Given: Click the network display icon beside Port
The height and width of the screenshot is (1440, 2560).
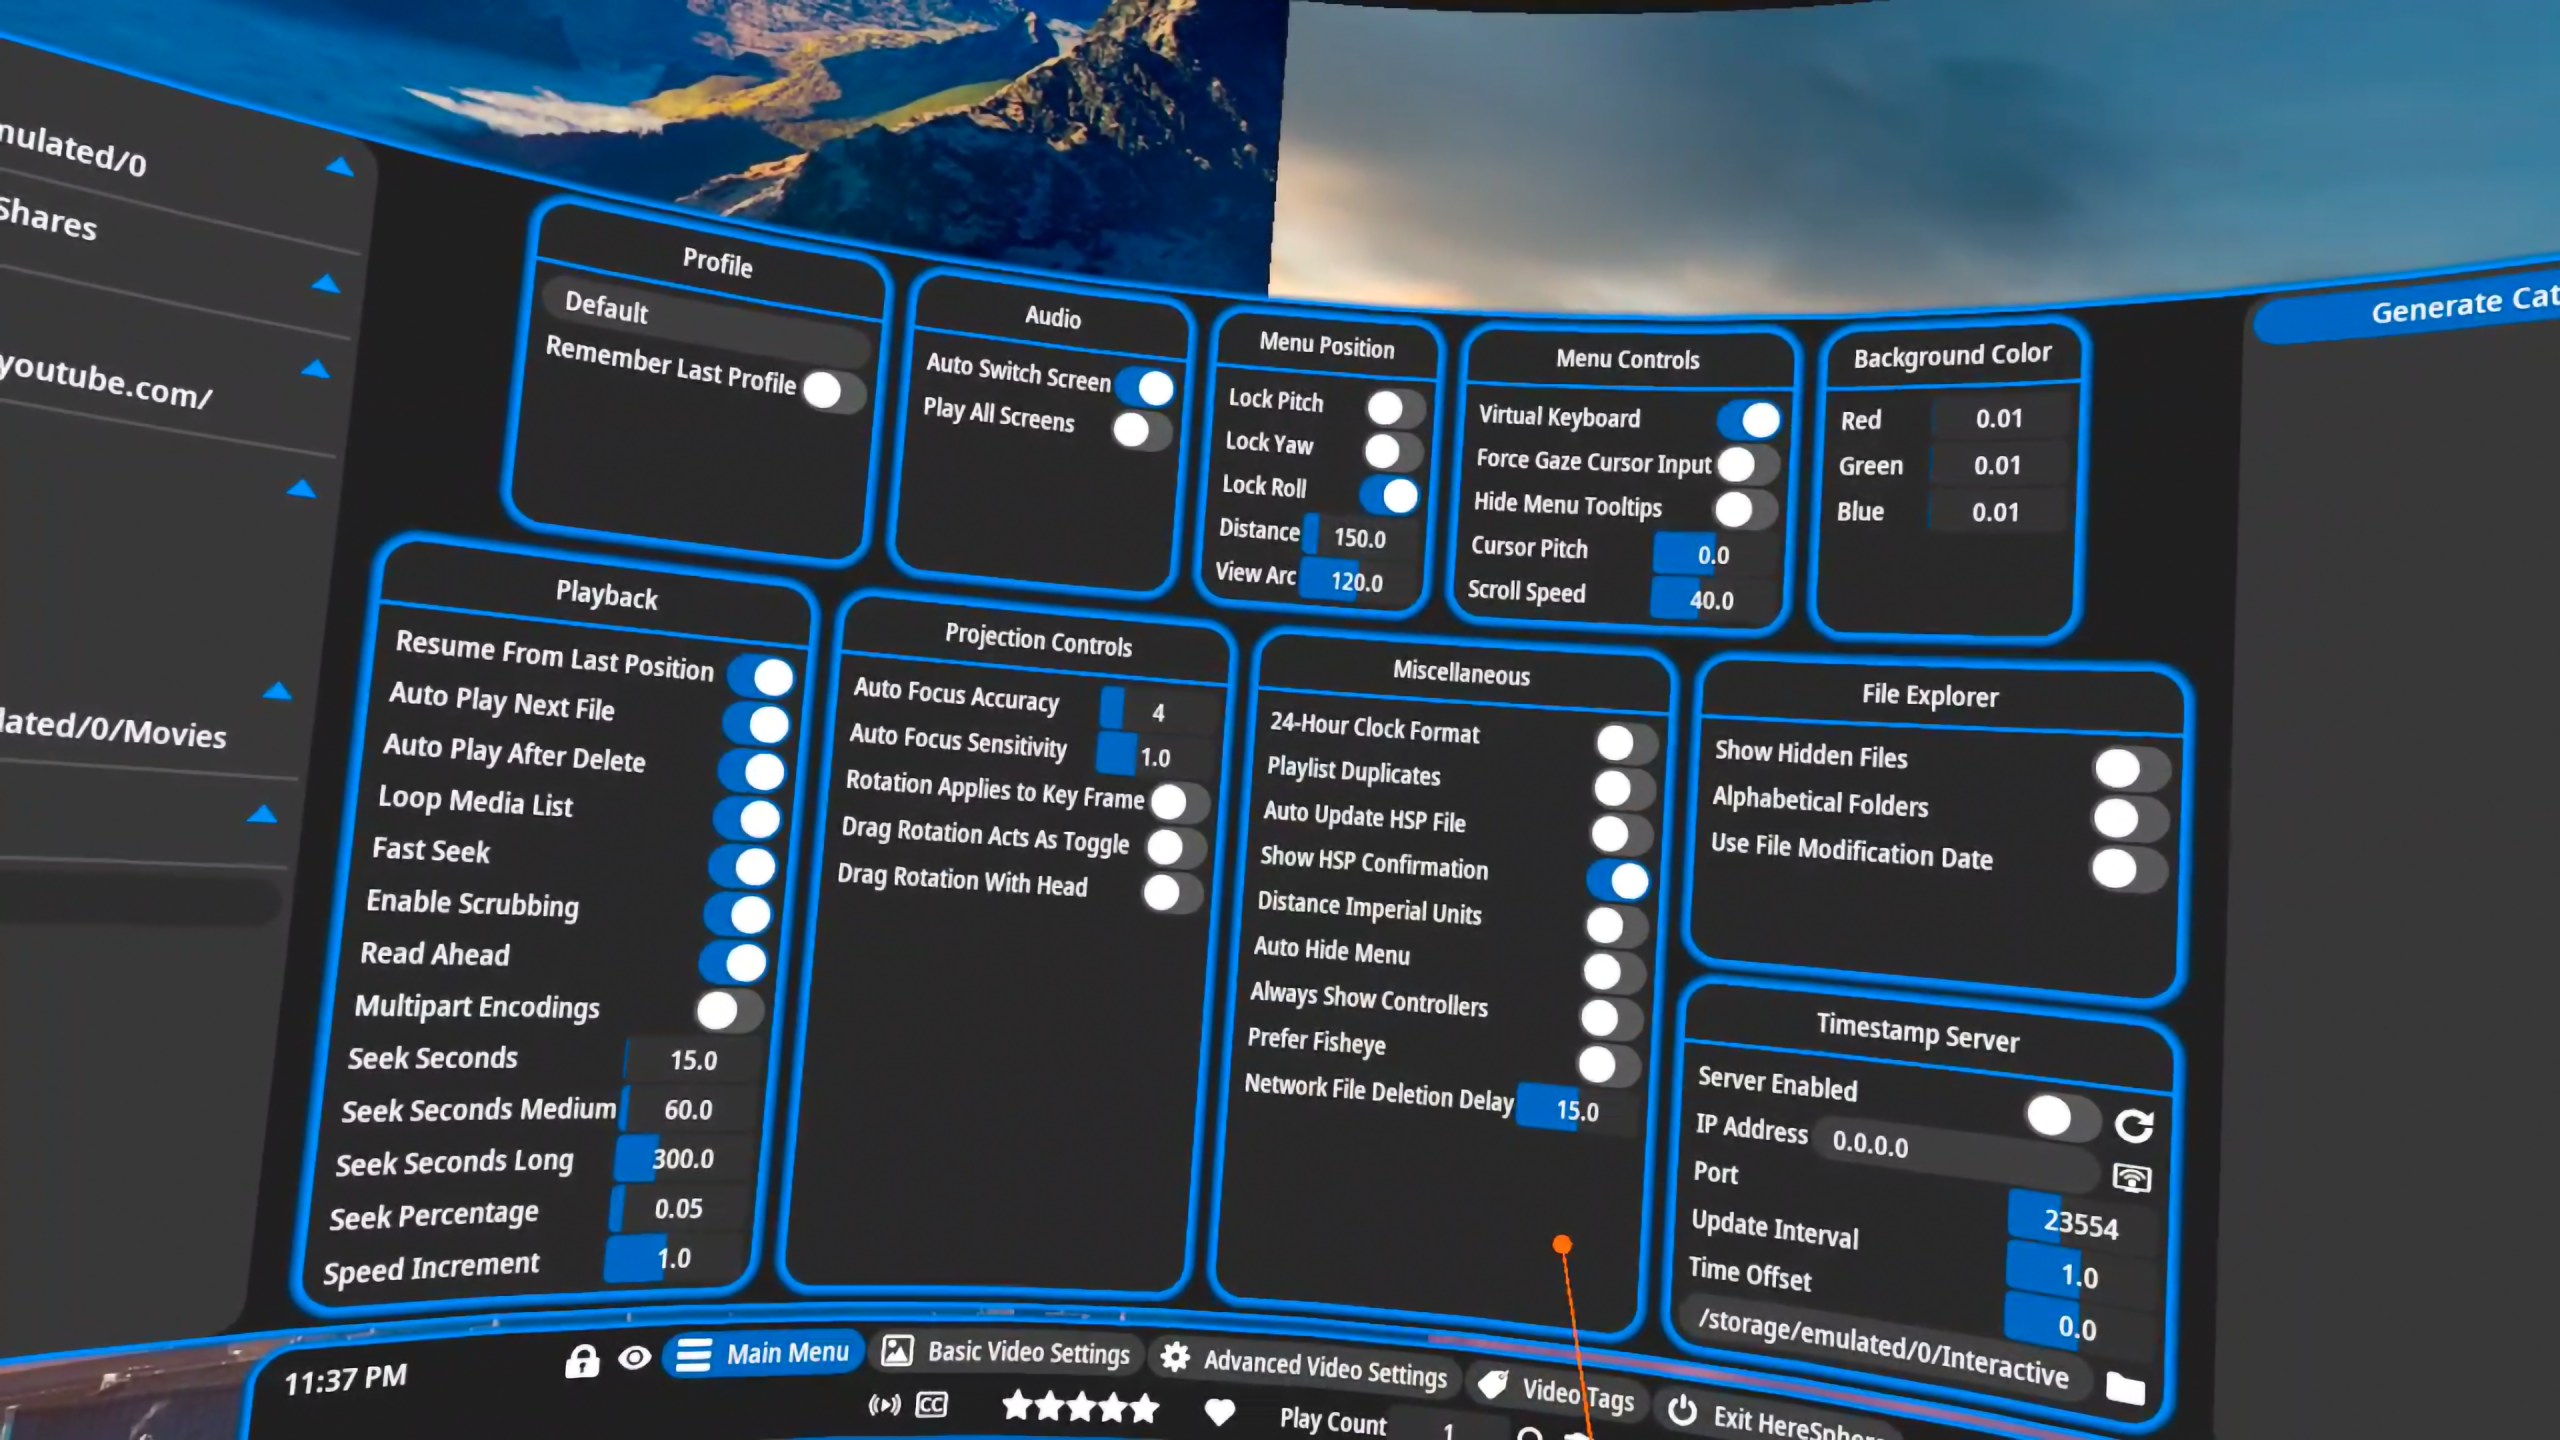Looking at the screenshot, I should pyautogui.click(x=2131, y=1178).
